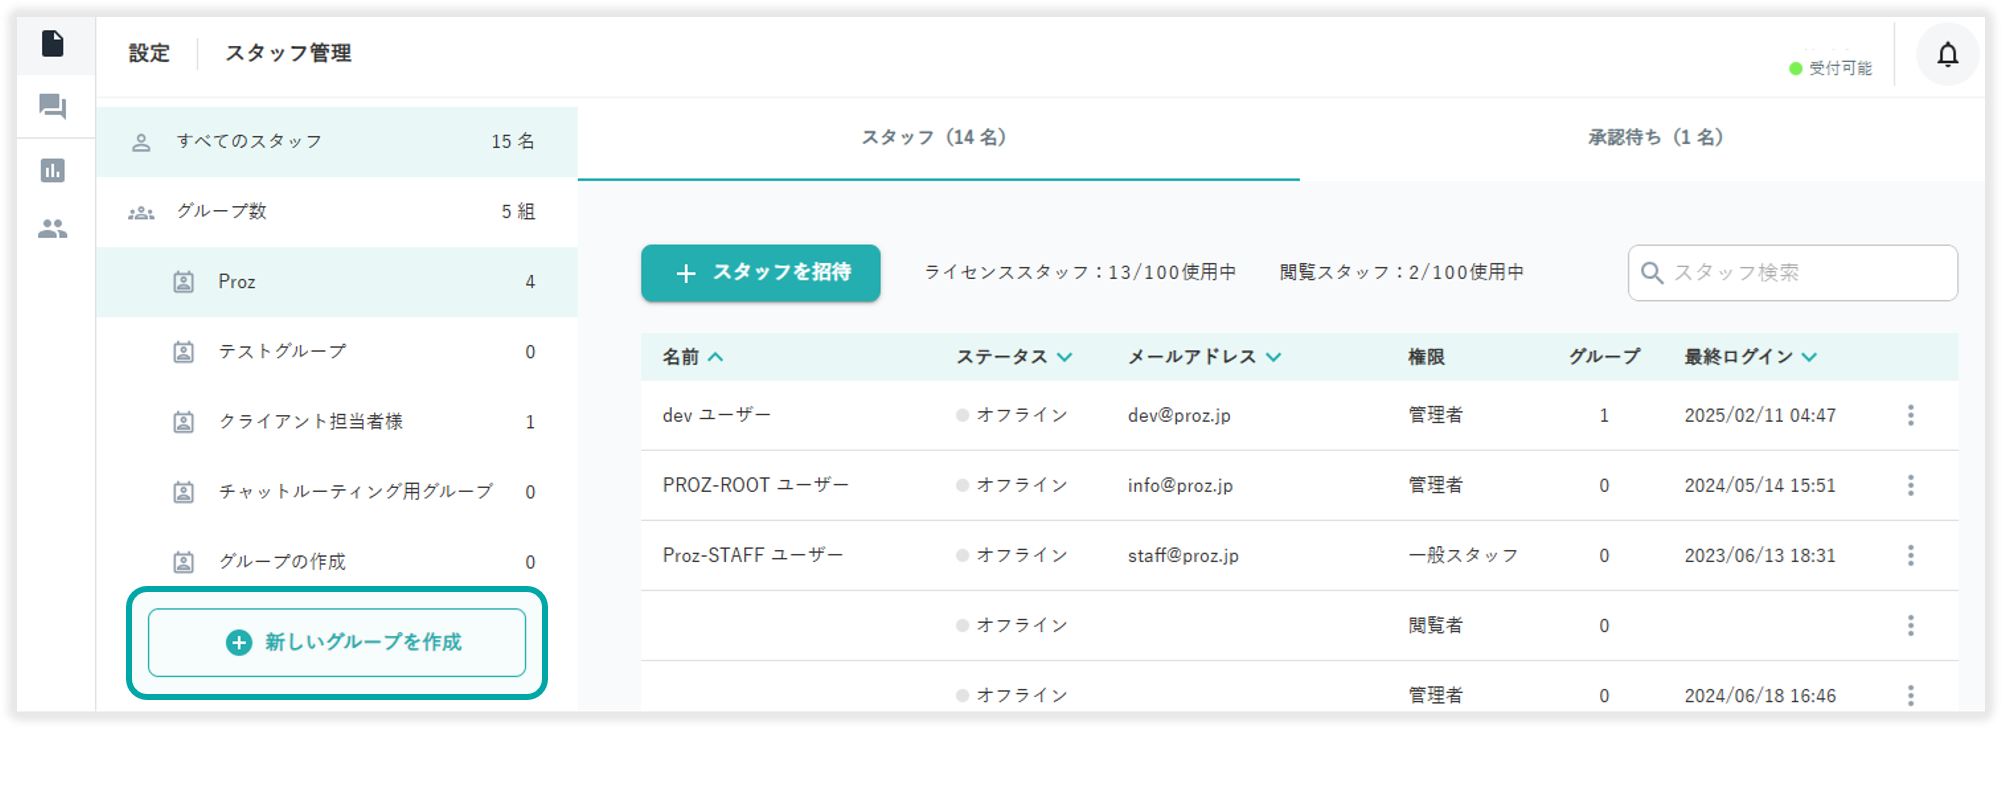Select the Proz group in list
Image resolution: width=2002 pixels, height=788 pixels.
point(337,282)
